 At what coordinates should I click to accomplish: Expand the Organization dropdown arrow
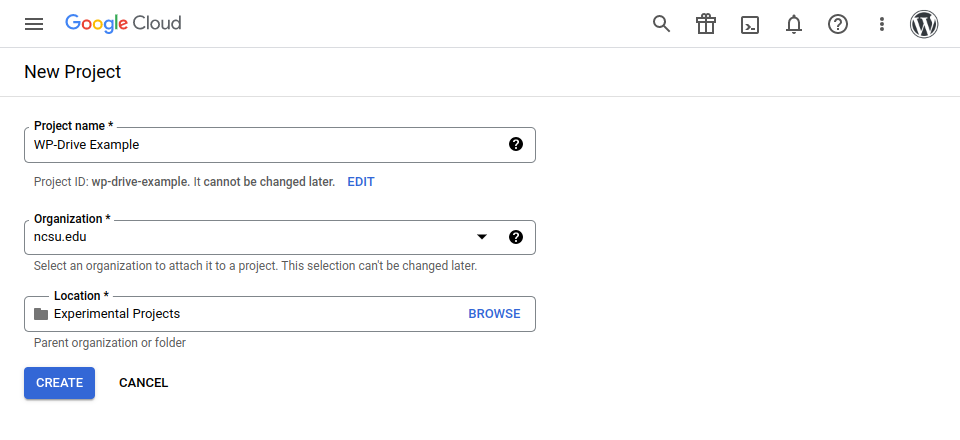coord(482,237)
